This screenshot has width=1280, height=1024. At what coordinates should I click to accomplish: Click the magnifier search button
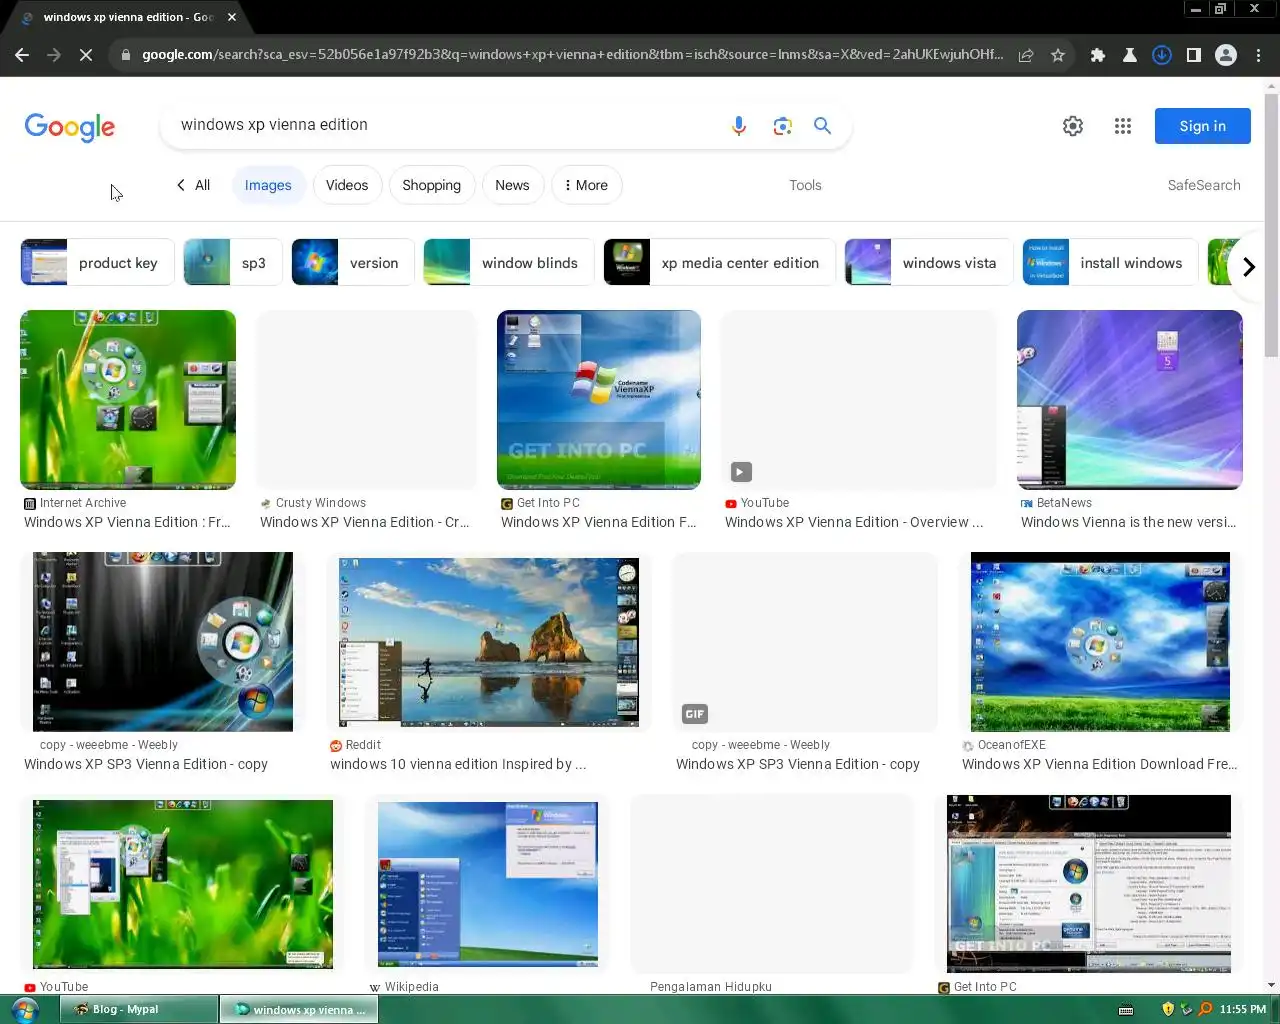[822, 126]
